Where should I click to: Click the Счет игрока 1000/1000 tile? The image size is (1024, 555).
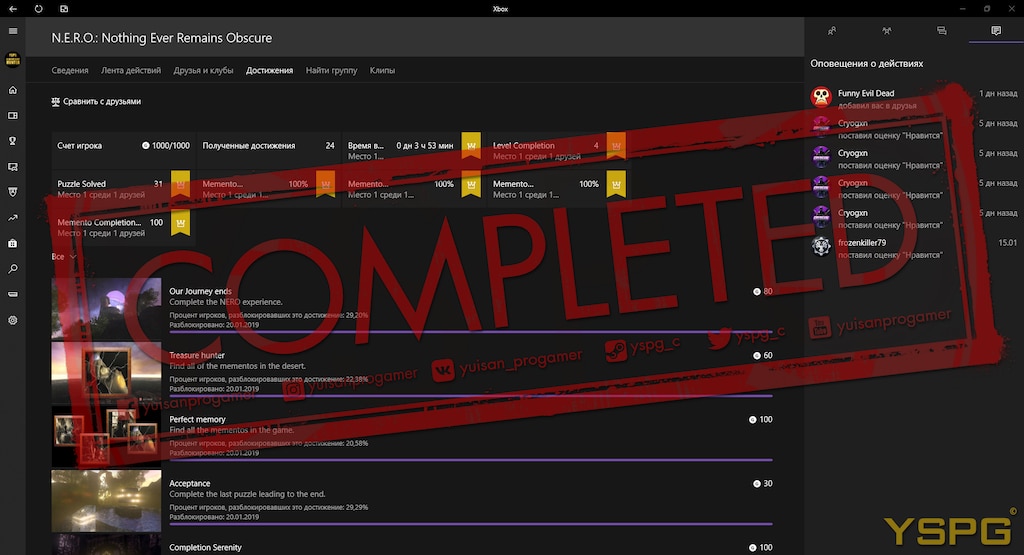pyautogui.click(x=123, y=150)
